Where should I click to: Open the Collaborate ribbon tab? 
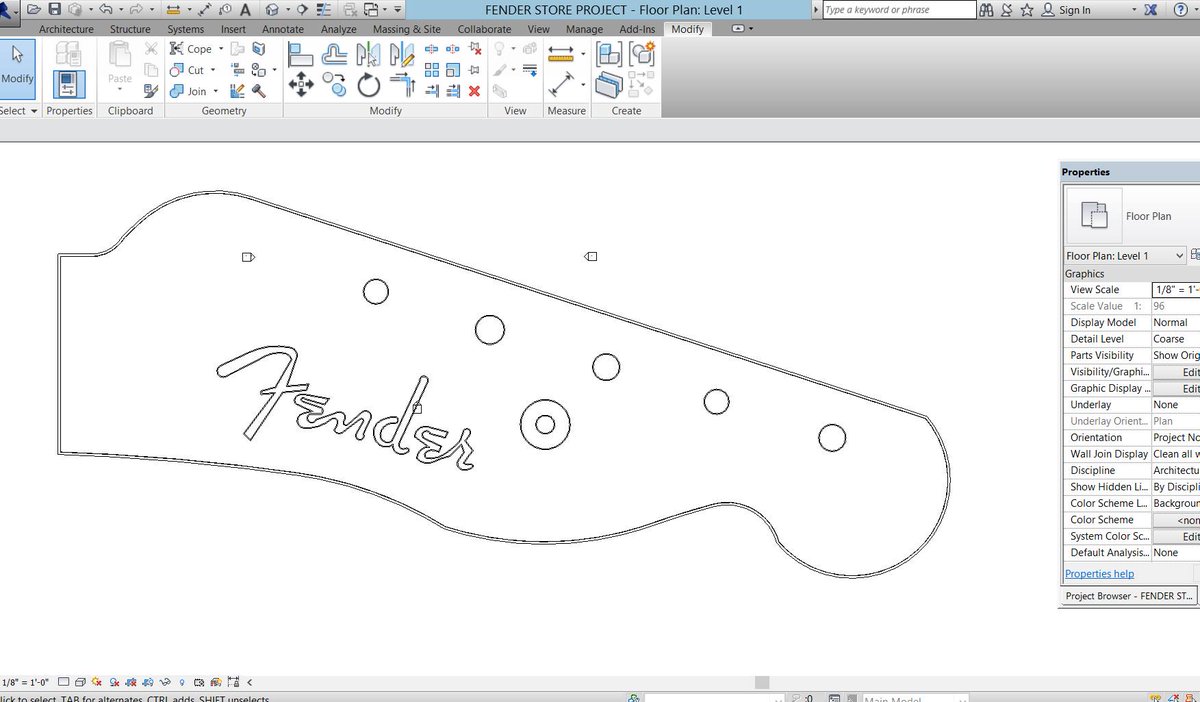click(x=484, y=29)
